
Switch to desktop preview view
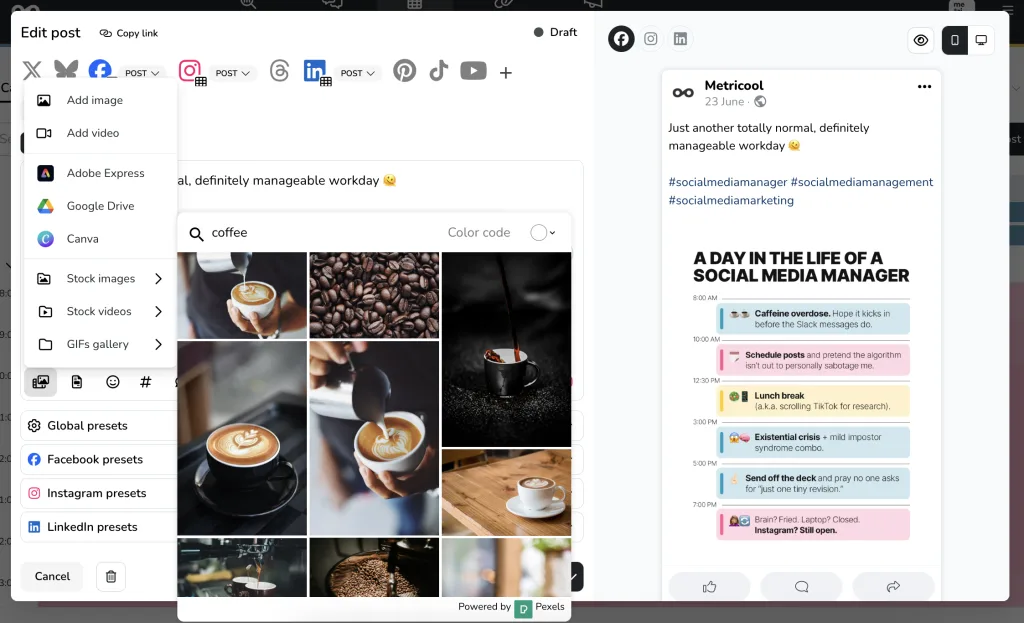(981, 40)
